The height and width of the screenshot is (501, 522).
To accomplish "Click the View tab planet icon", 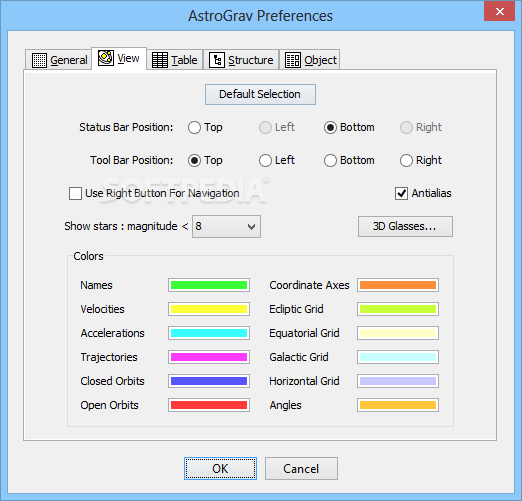I will pos(106,58).
